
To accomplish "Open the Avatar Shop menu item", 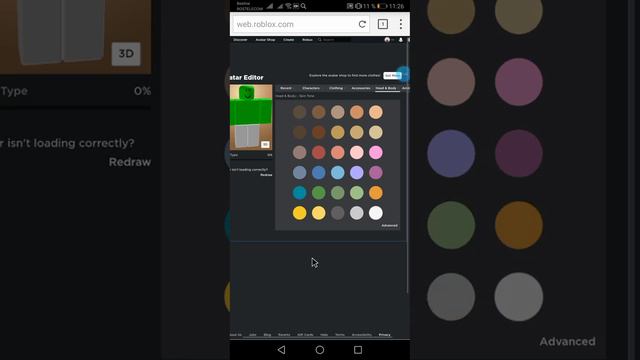I will click(265, 40).
